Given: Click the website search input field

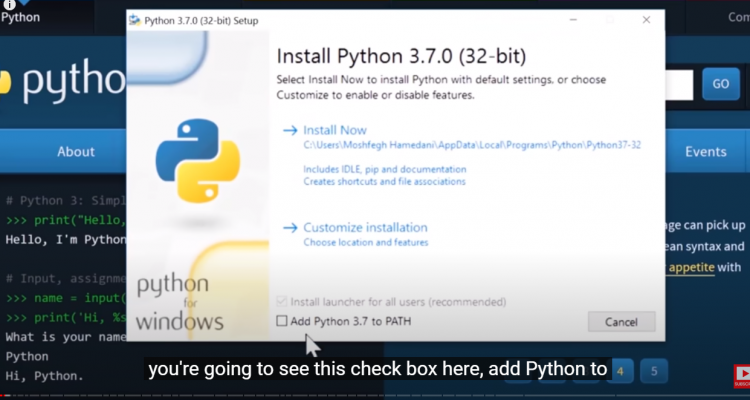Looking at the screenshot, I should pyautogui.click(x=679, y=85).
